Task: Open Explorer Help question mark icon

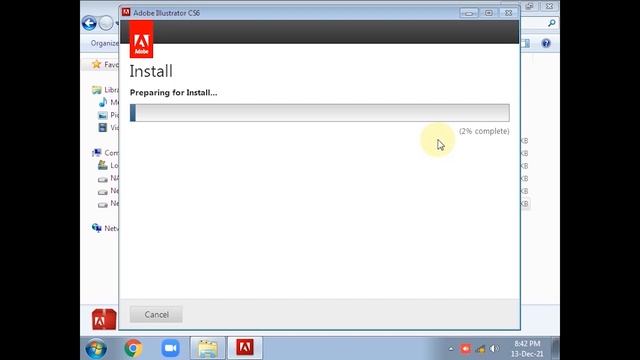Action: 546,43
